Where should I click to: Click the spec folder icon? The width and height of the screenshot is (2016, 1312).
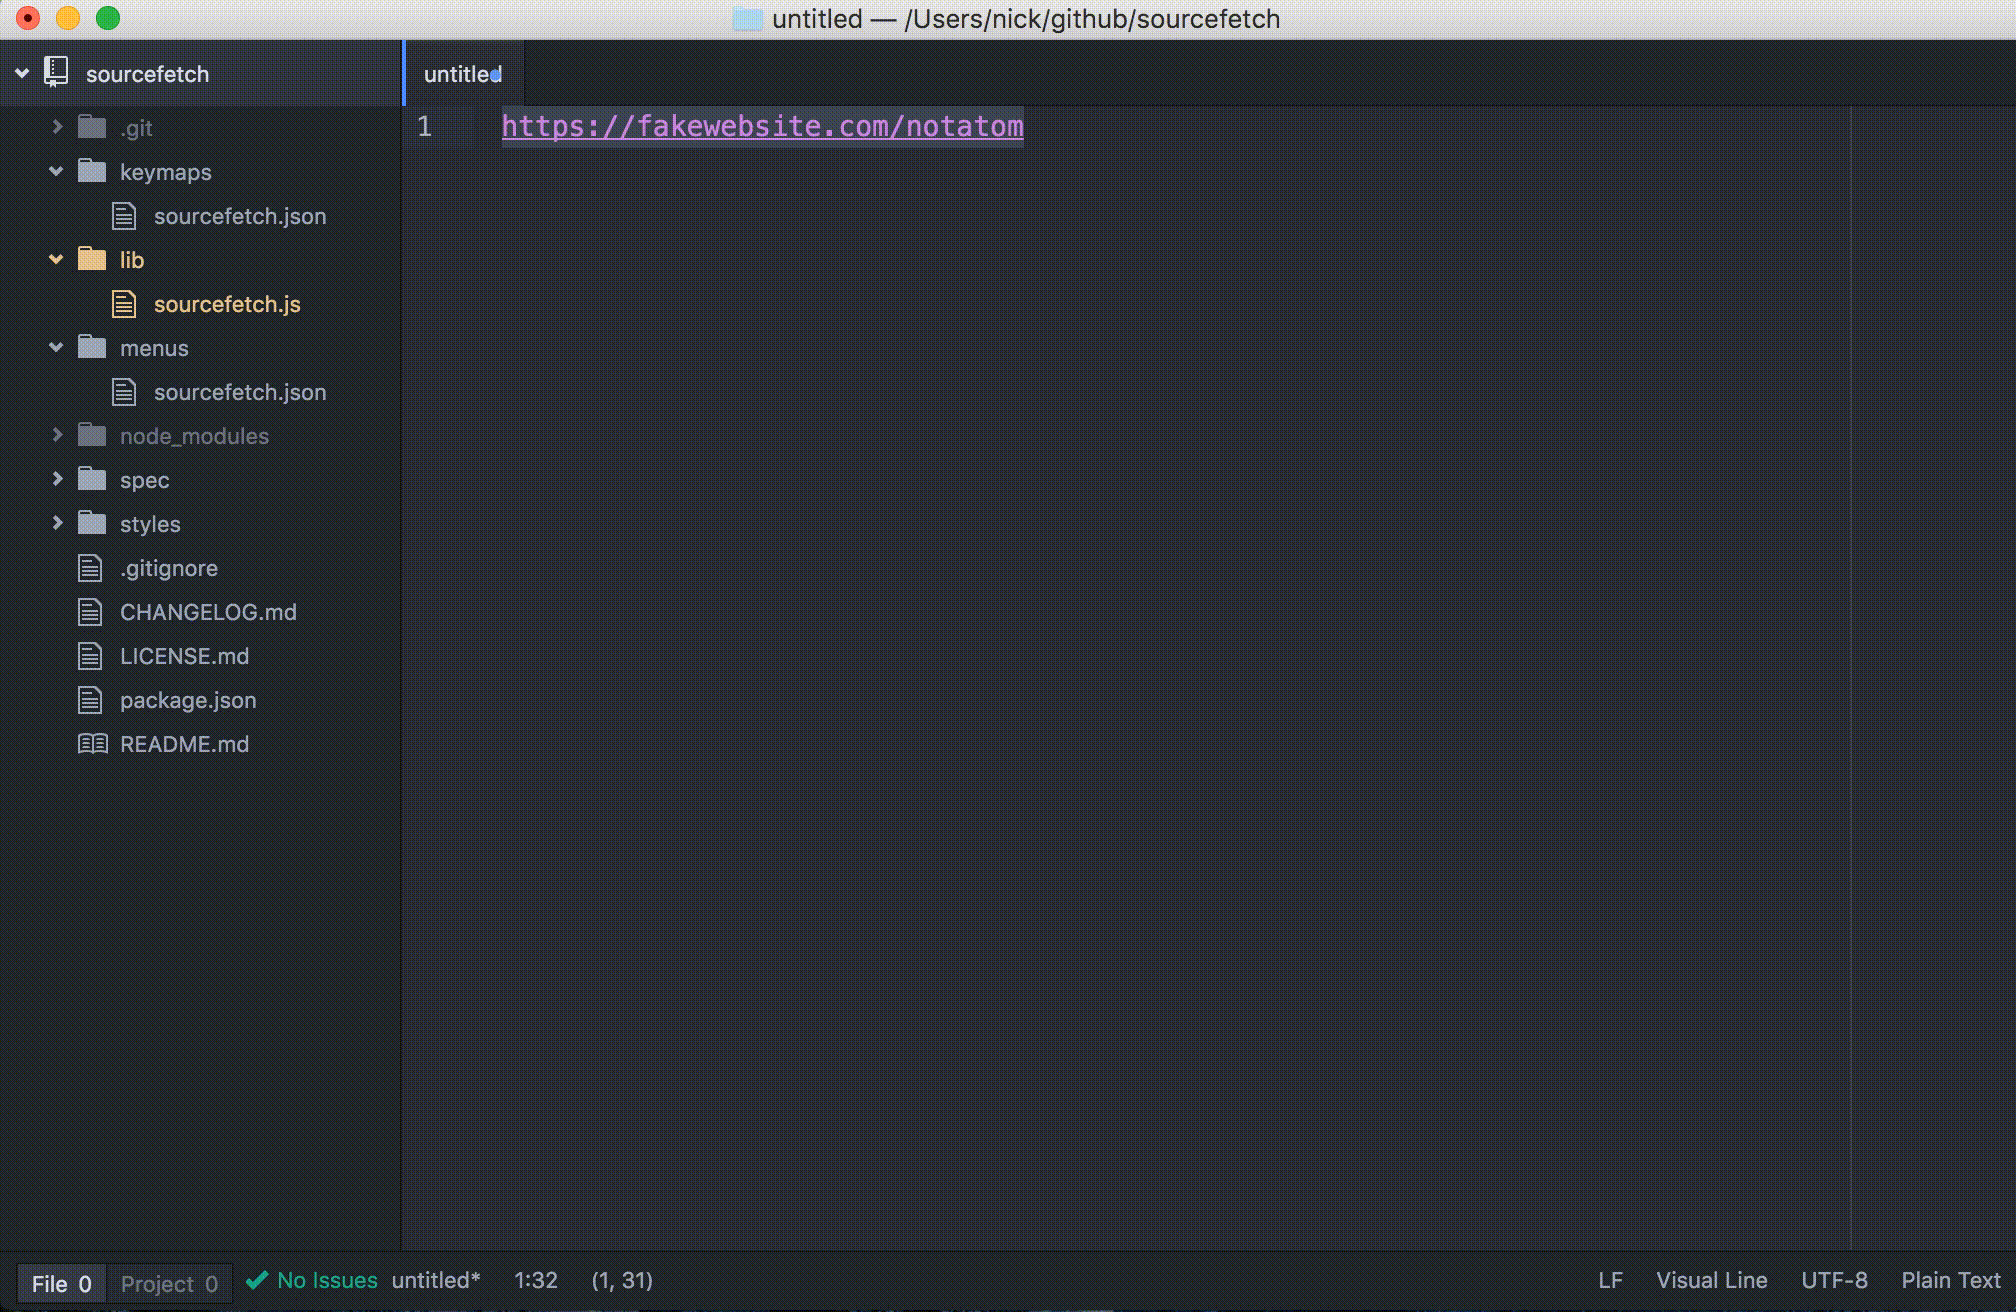click(x=93, y=479)
